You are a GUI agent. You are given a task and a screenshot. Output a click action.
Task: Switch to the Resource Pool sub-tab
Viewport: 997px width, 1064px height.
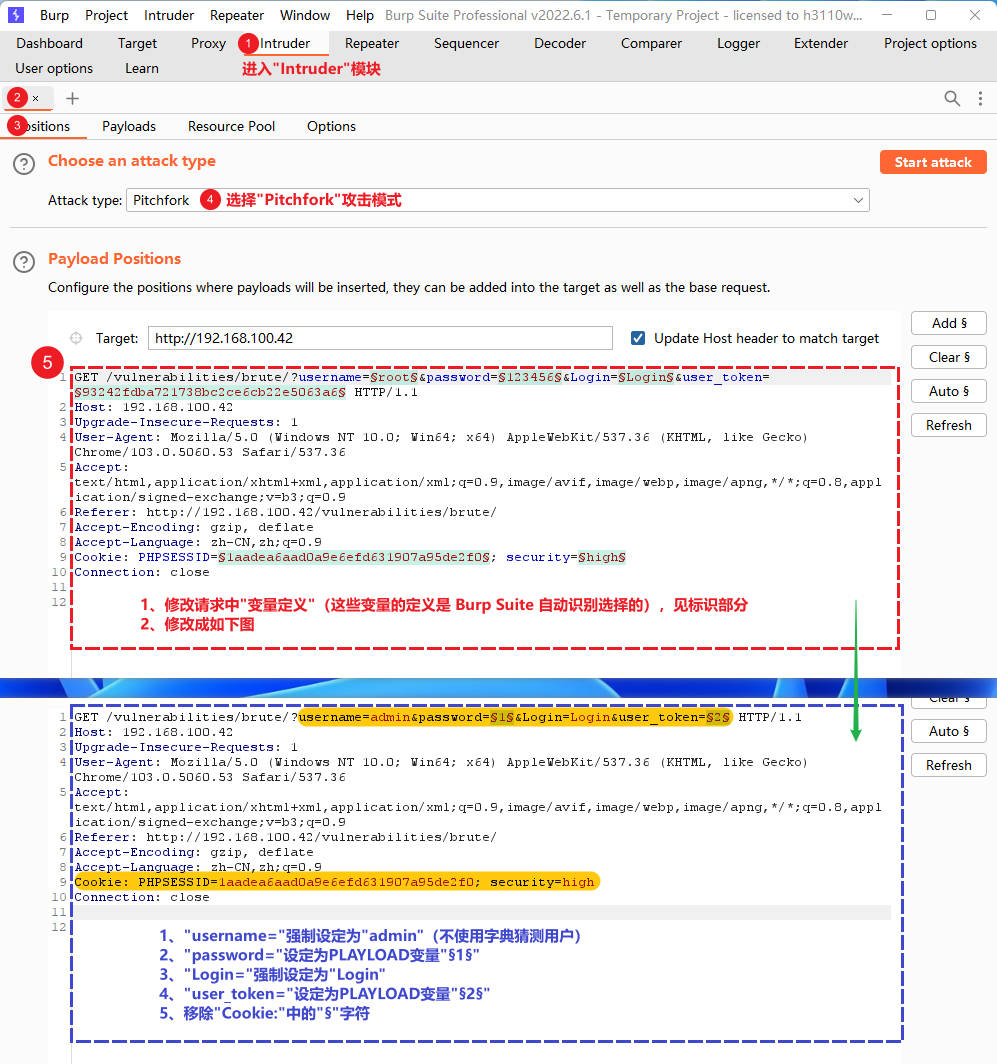point(231,126)
